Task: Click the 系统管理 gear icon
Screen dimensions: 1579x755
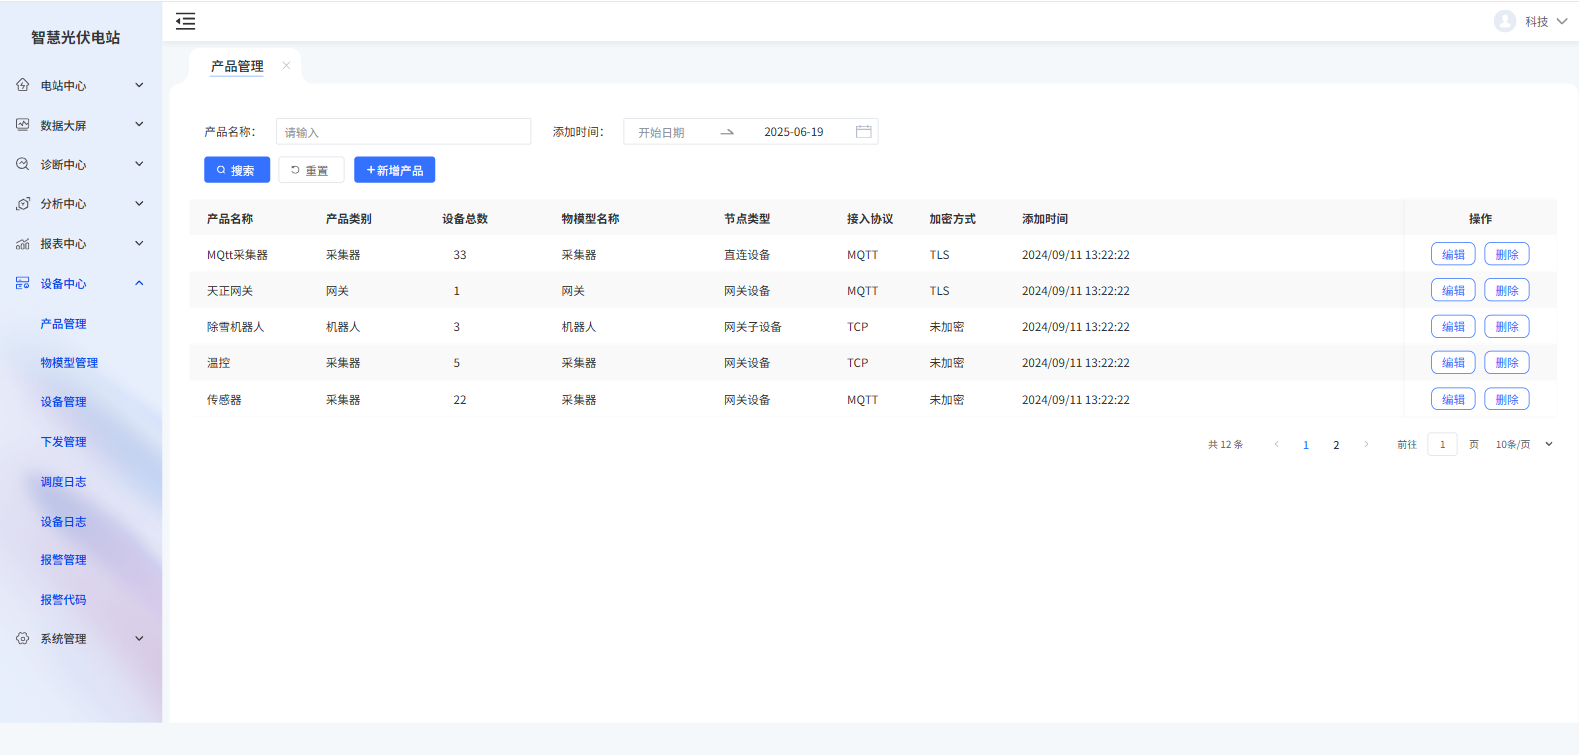Action: [23, 638]
